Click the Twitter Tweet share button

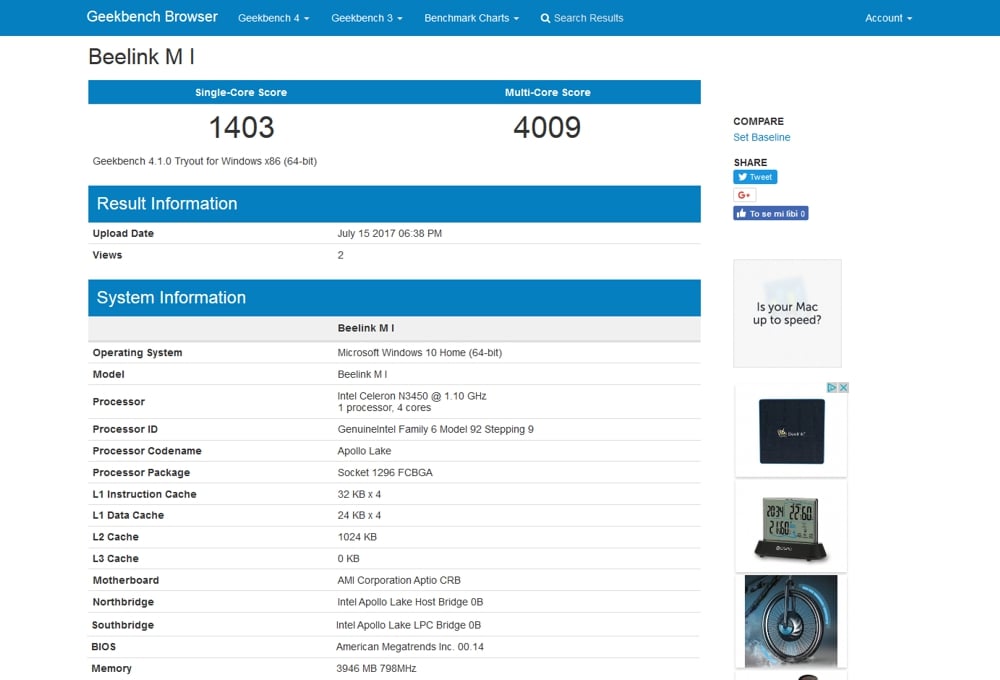(x=755, y=177)
